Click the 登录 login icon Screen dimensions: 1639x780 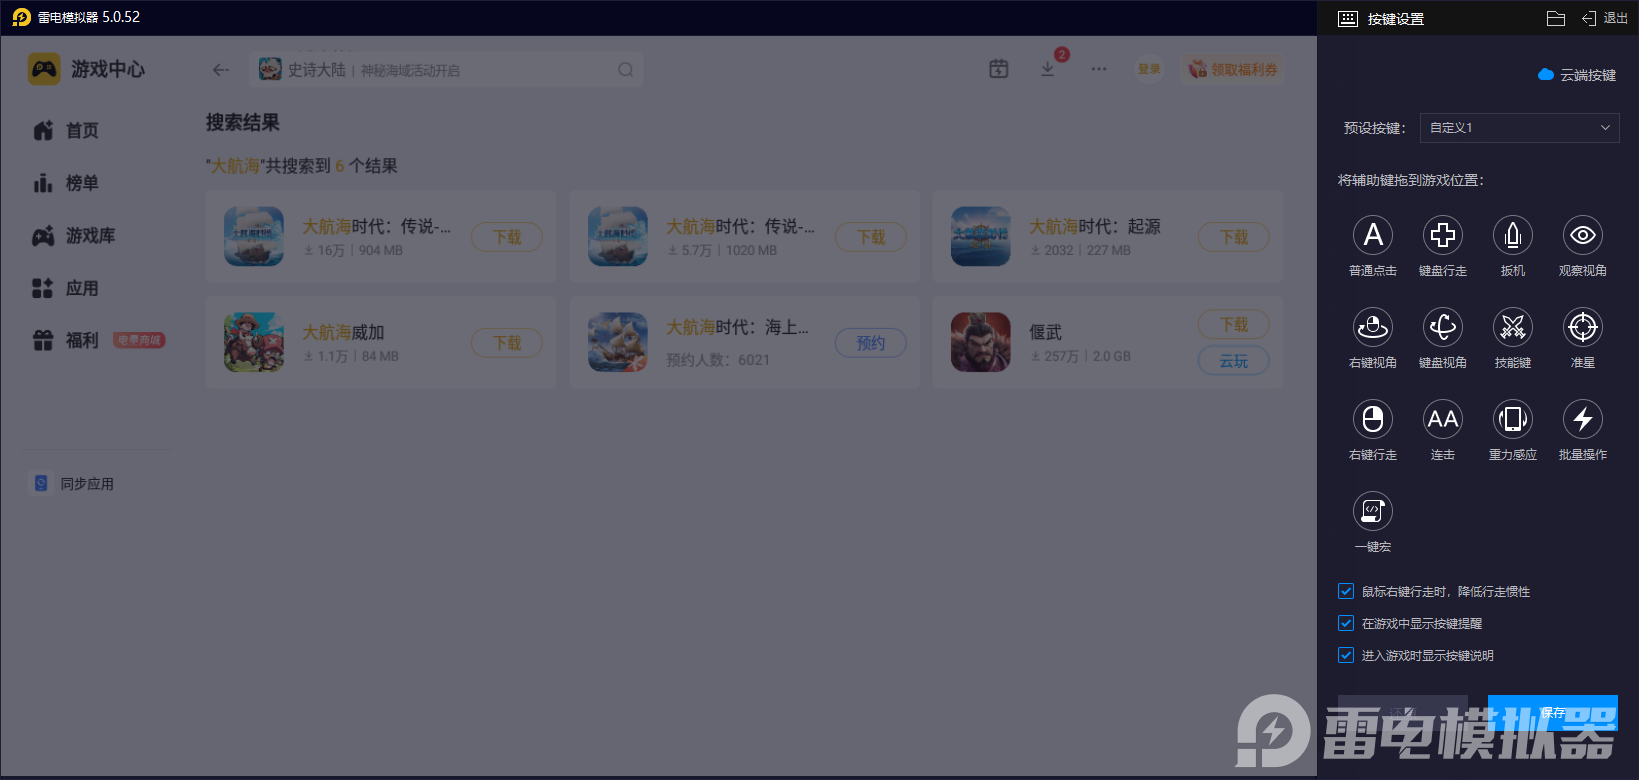click(1149, 69)
